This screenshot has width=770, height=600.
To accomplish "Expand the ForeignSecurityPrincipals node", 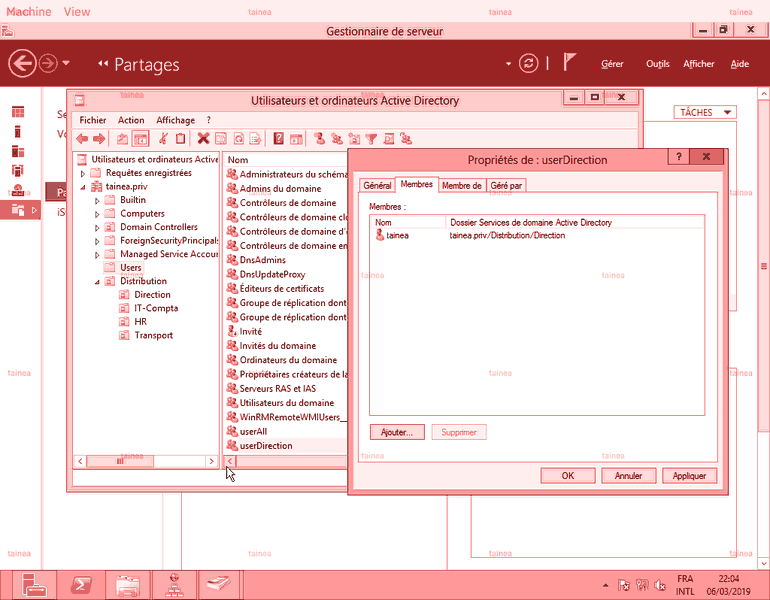I will 97,242.
